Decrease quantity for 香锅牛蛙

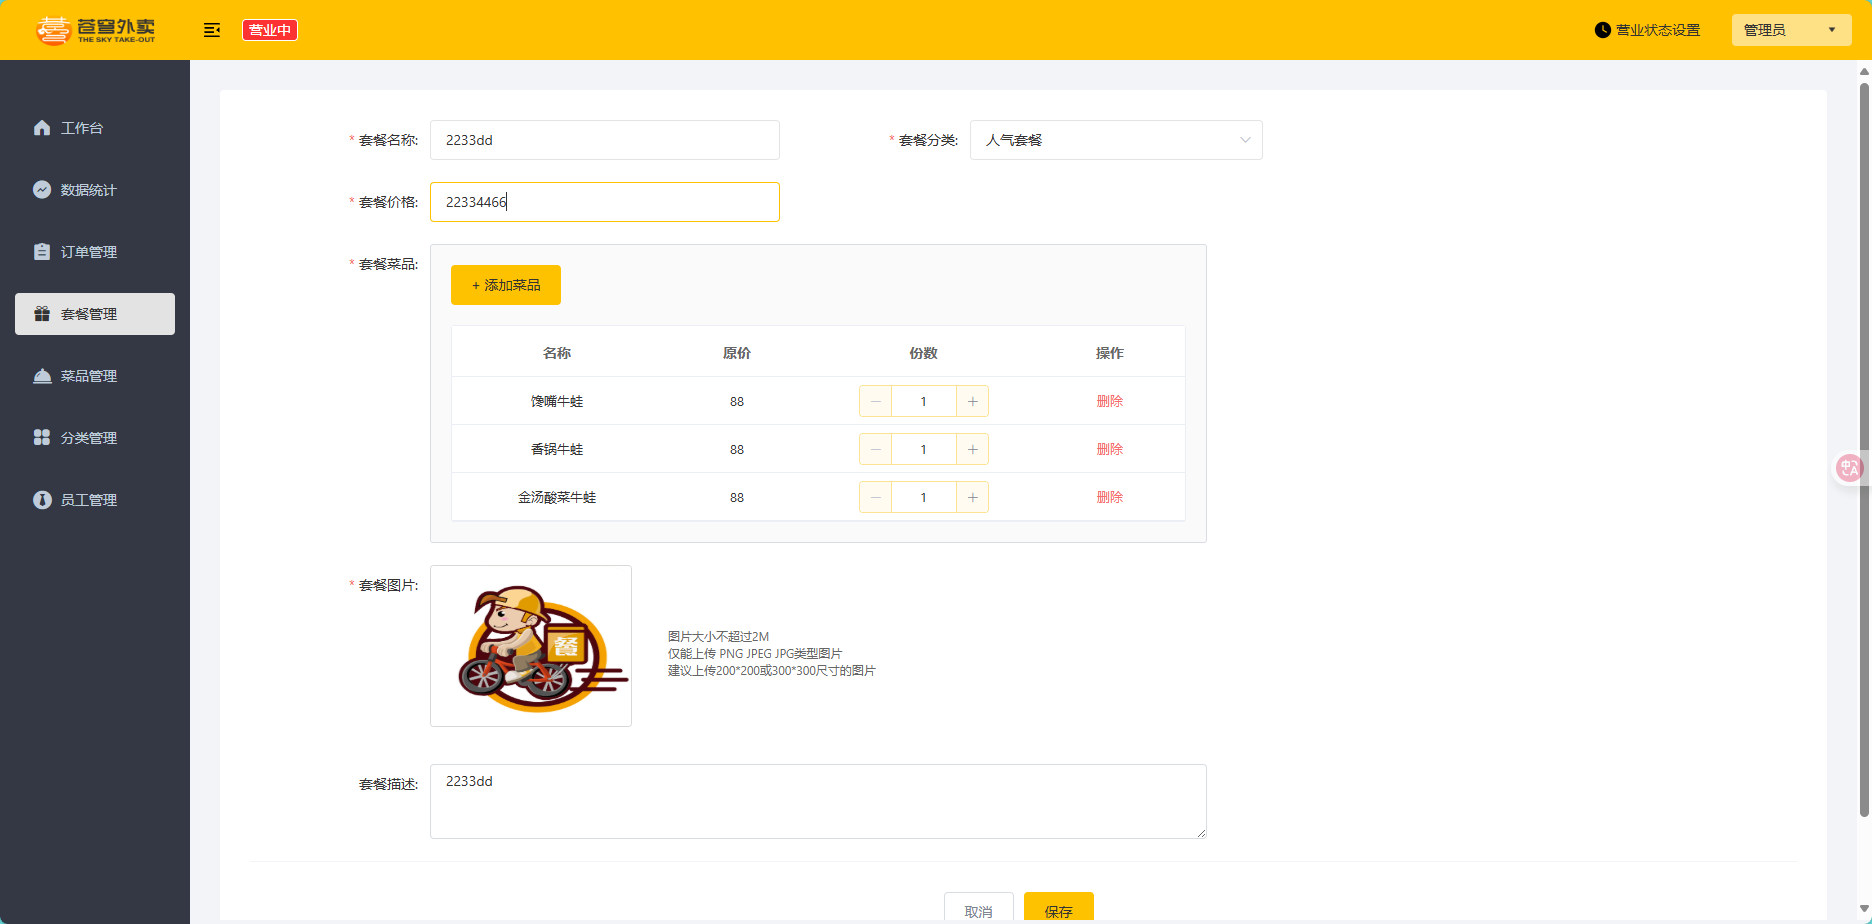click(876, 449)
